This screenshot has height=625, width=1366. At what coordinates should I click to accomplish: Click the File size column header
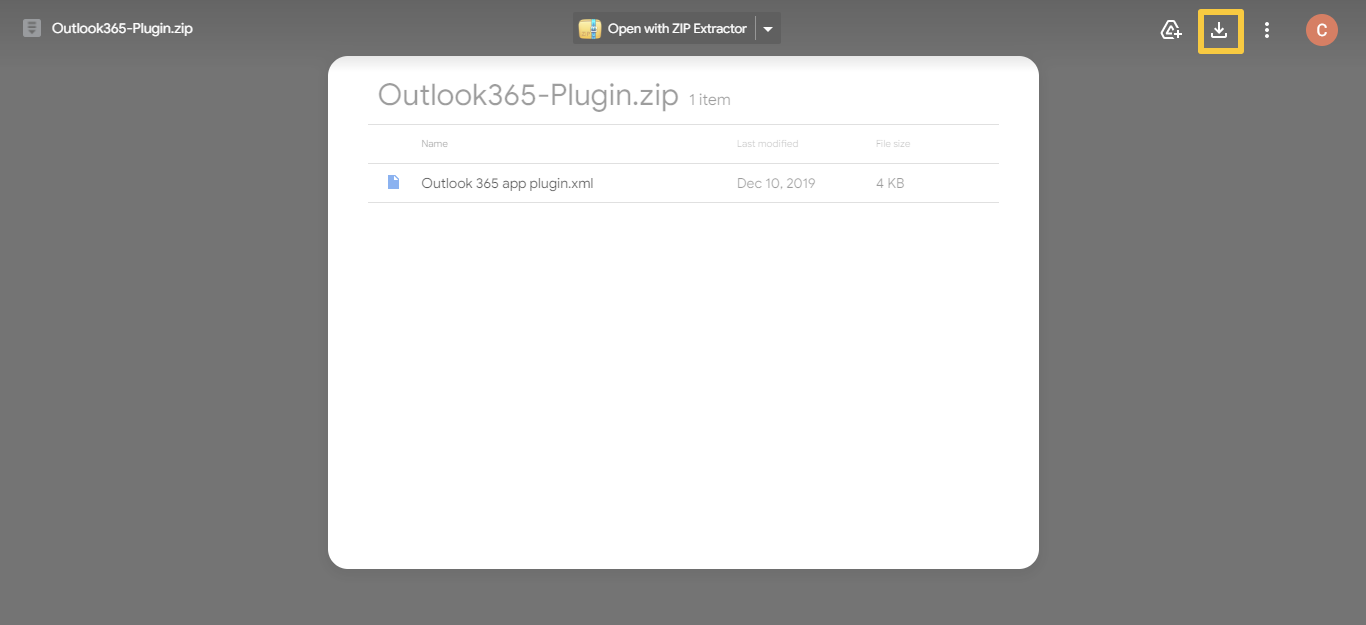(893, 144)
